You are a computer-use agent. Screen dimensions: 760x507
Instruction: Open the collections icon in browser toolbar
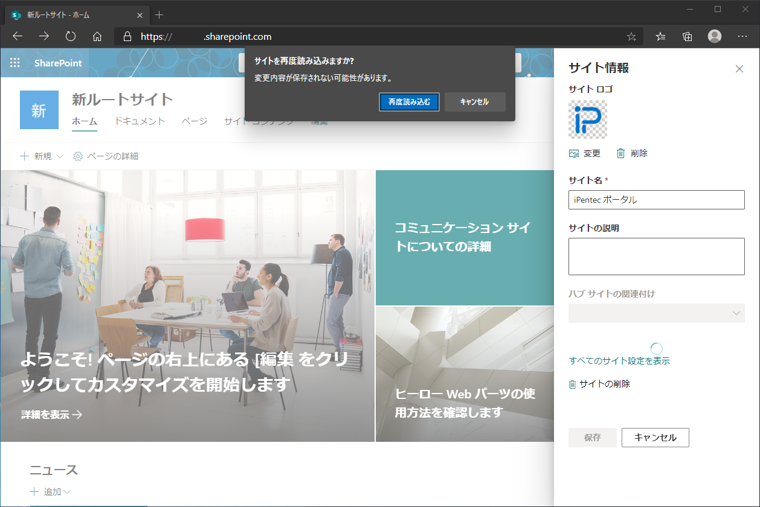[687, 36]
